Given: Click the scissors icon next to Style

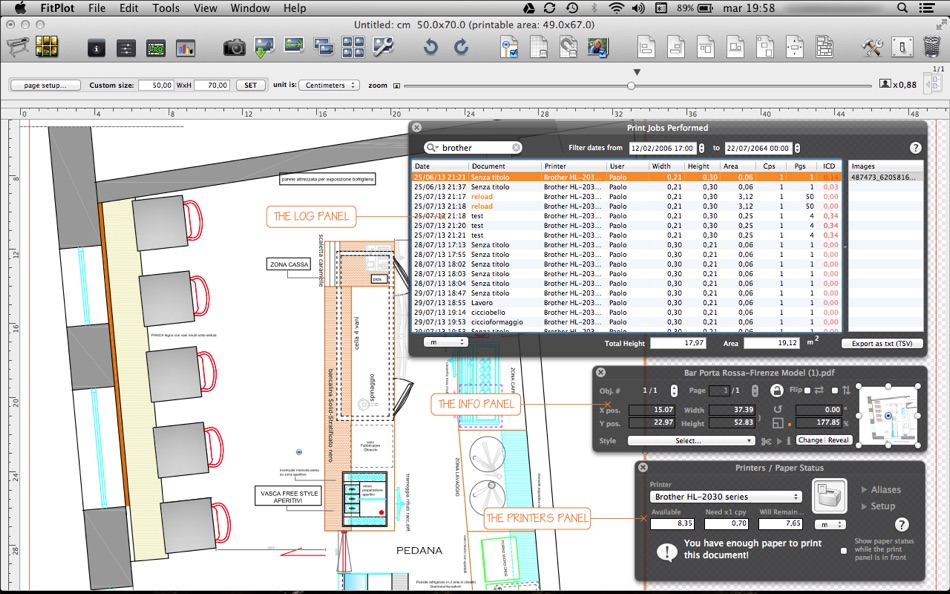Looking at the screenshot, I should coord(765,440).
